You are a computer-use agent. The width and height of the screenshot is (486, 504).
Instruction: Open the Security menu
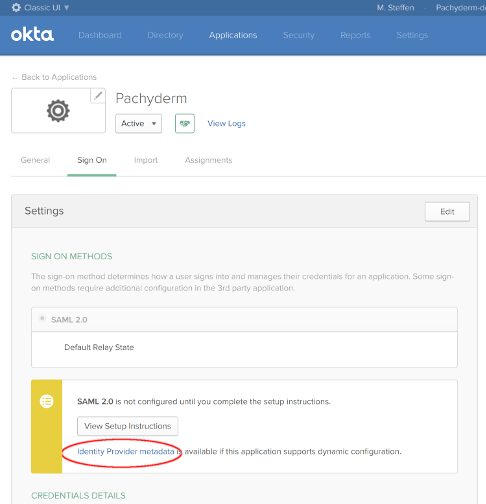tap(299, 35)
